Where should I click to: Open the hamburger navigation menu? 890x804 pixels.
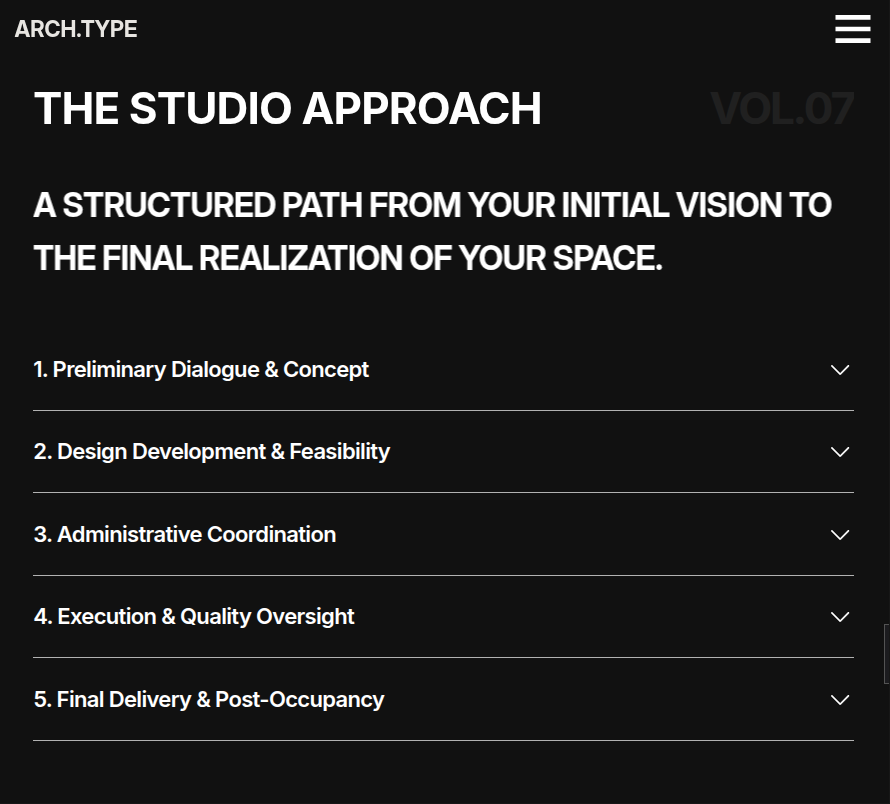pyautogui.click(x=853, y=29)
